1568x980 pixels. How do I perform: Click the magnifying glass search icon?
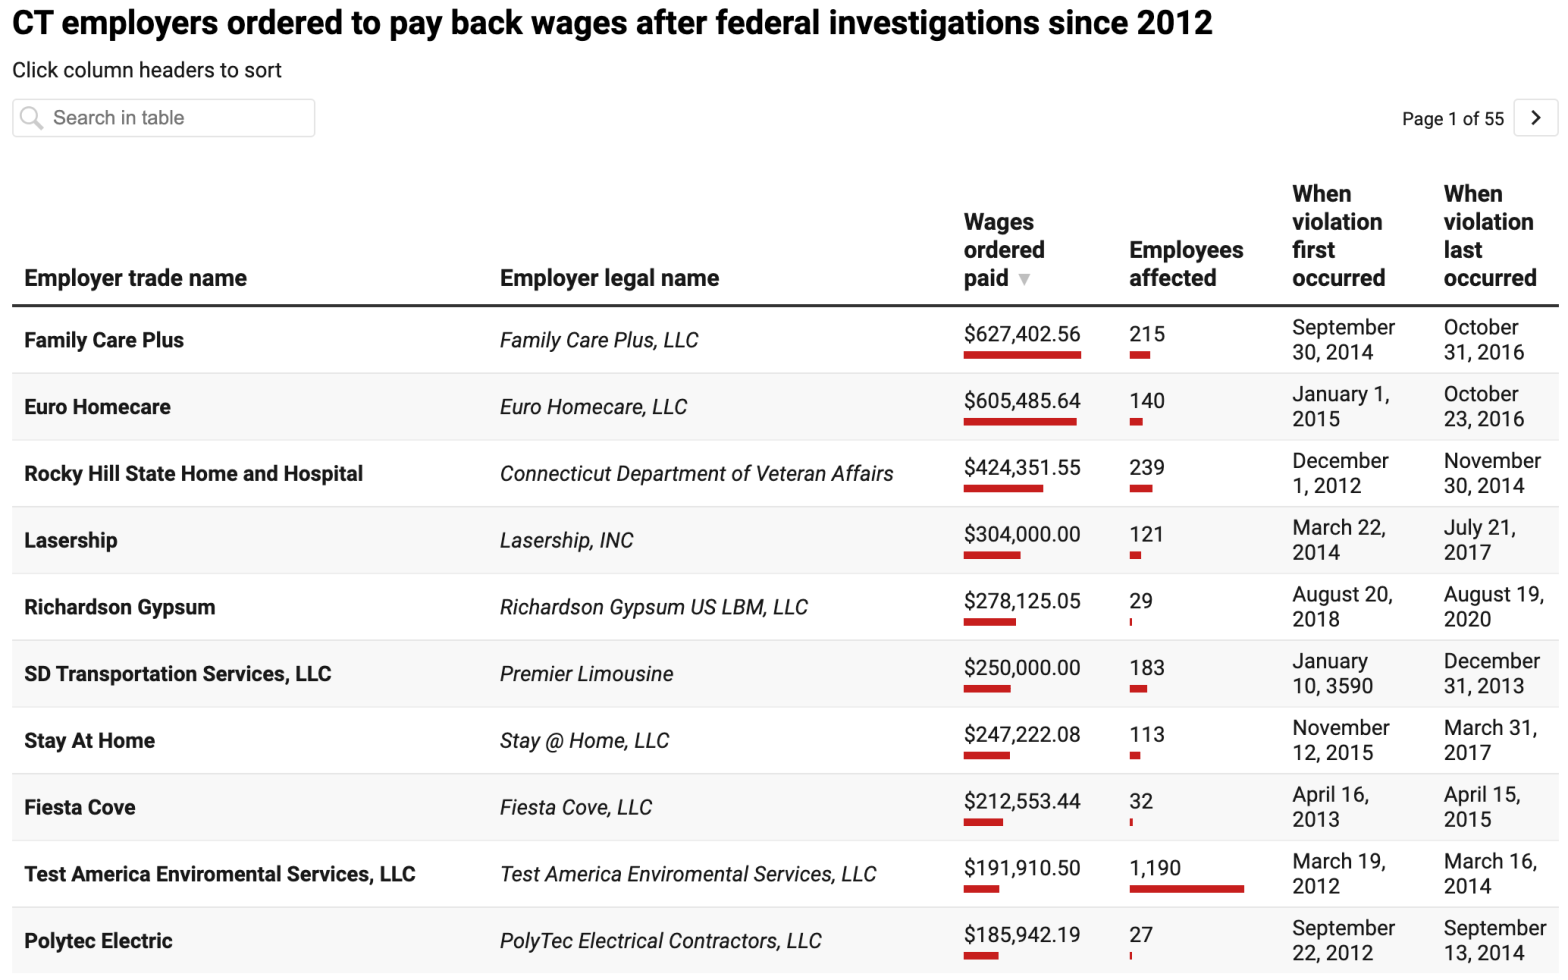(32, 118)
